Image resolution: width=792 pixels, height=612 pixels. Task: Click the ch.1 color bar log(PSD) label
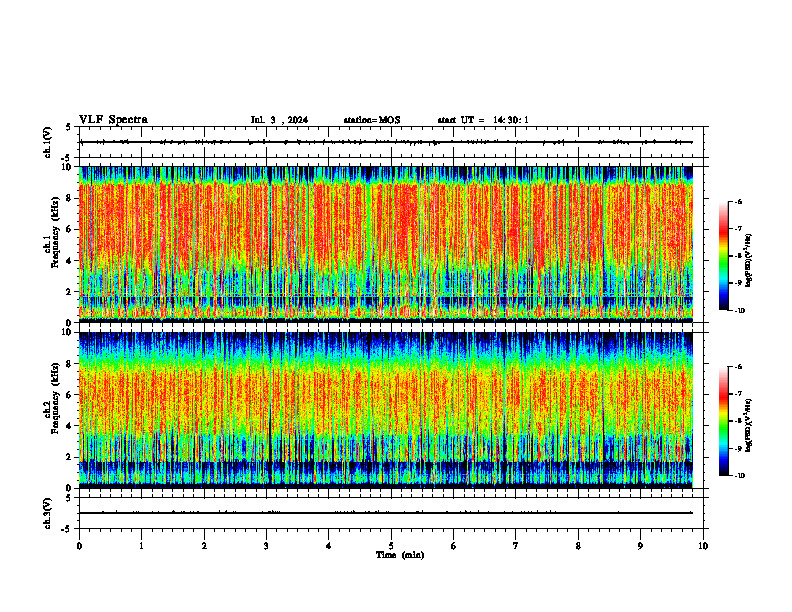(749, 261)
